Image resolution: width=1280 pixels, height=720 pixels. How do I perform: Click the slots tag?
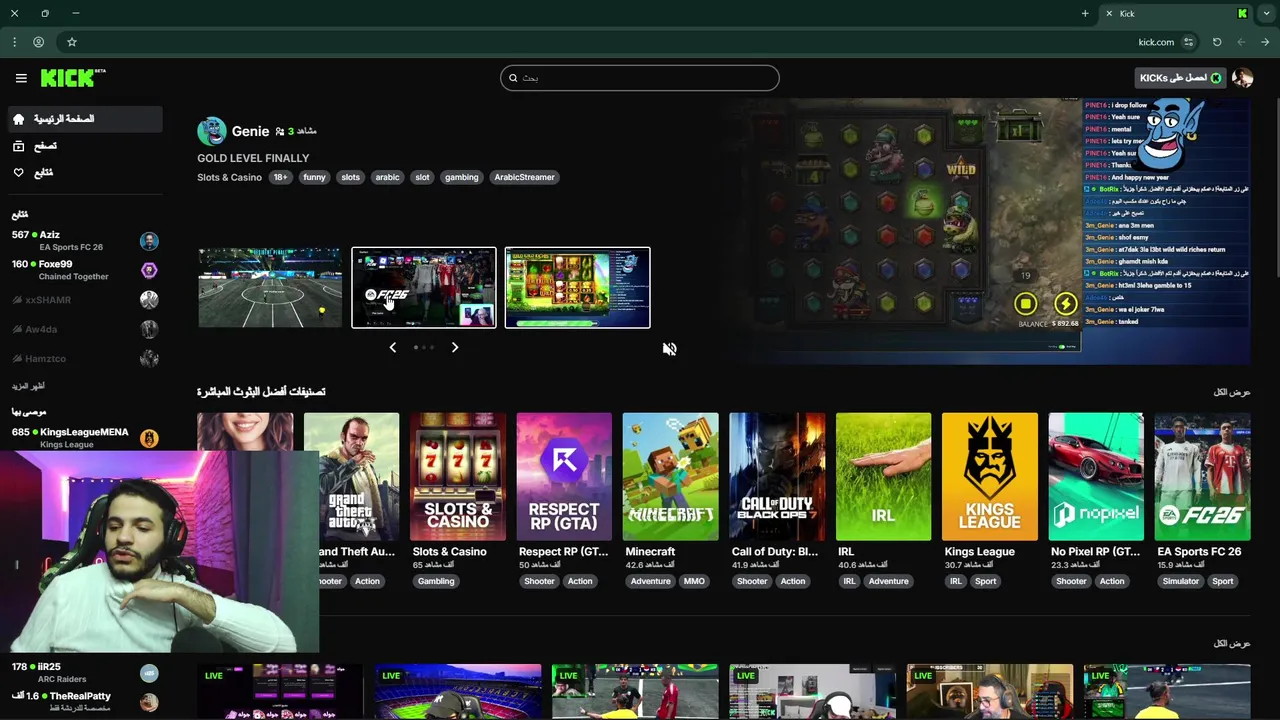(x=350, y=177)
